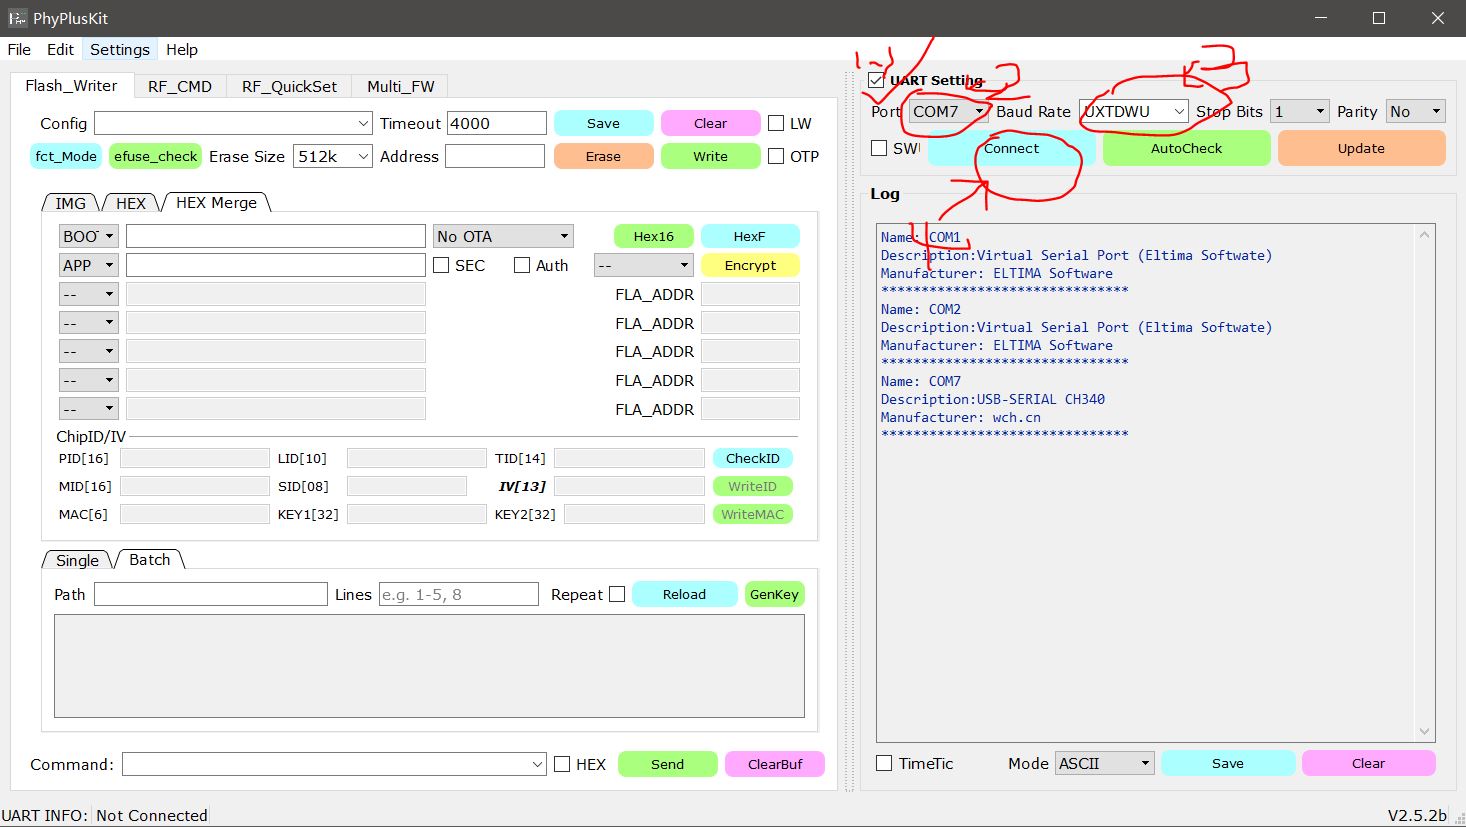Click the green Send button

point(668,764)
